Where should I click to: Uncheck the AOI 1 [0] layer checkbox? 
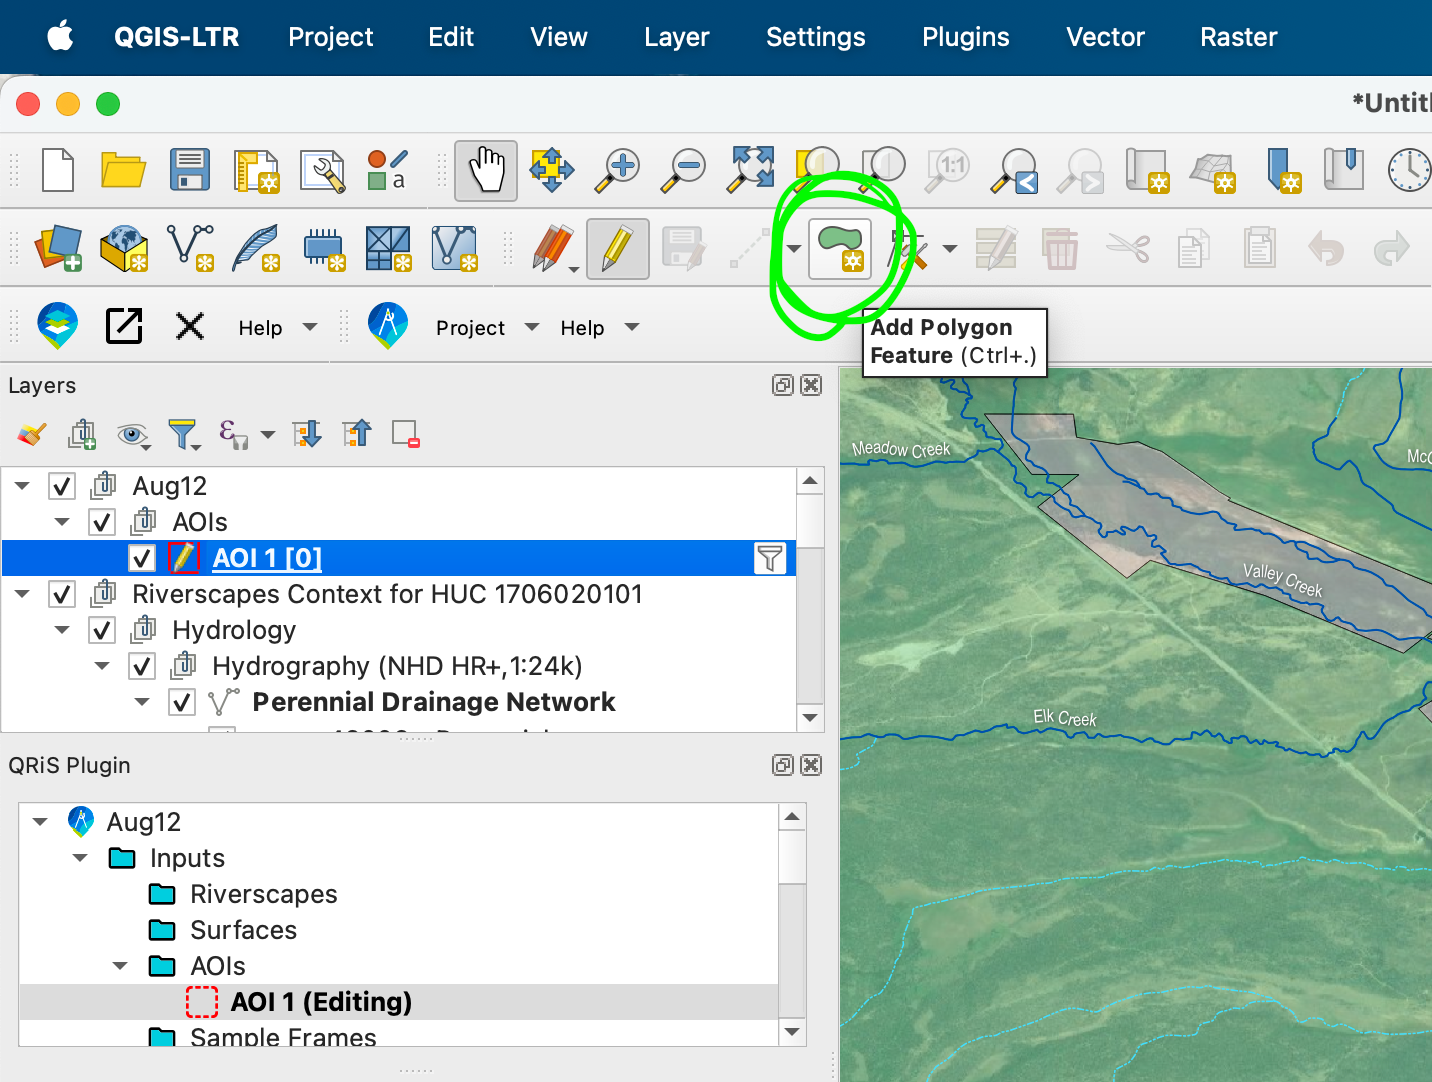click(x=142, y=558)
